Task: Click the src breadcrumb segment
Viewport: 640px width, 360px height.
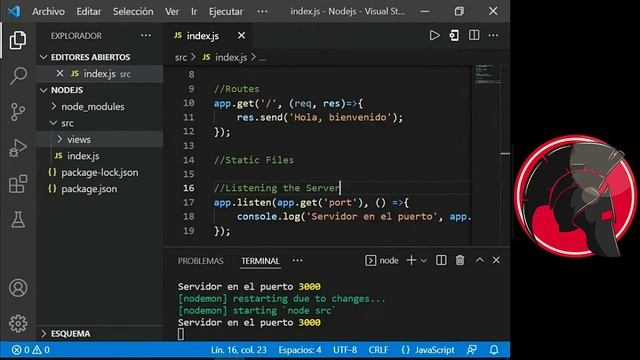Action: click(x=181, y=58)
